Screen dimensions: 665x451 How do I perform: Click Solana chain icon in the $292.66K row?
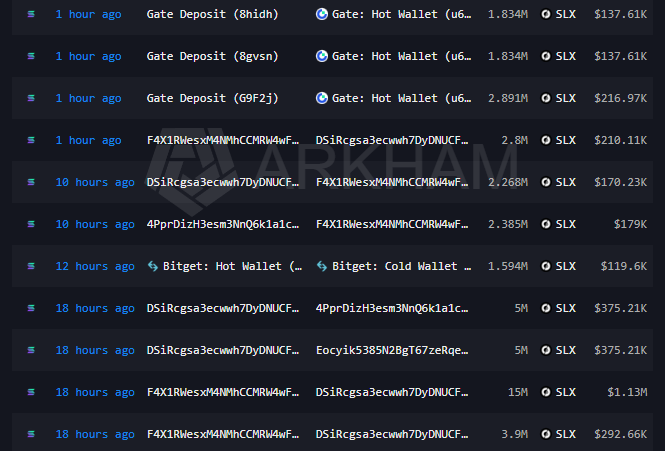pyautogui.click(x=31, y=434)
